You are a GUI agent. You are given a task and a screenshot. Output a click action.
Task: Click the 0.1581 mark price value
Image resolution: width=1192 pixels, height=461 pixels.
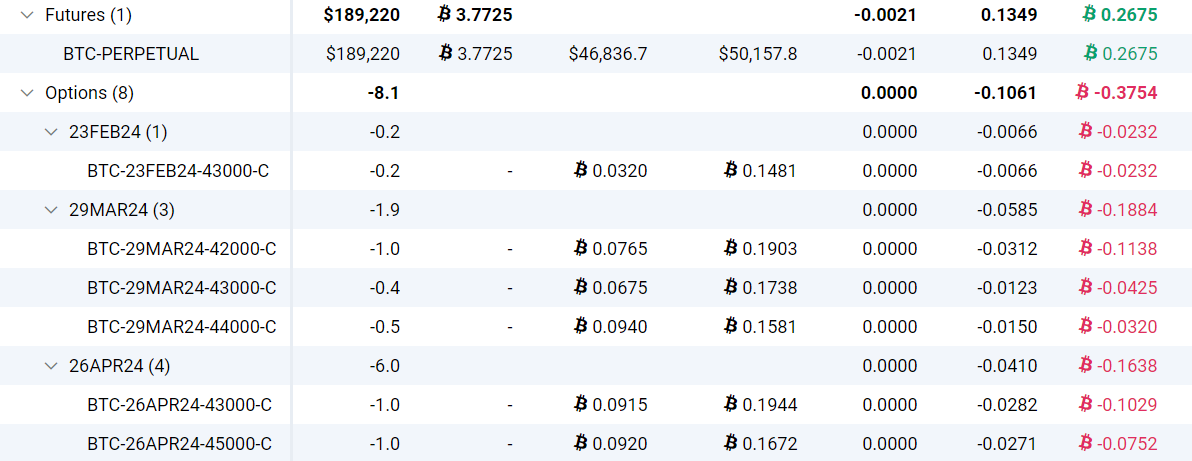pyautogui.click(x=760, y=327)
